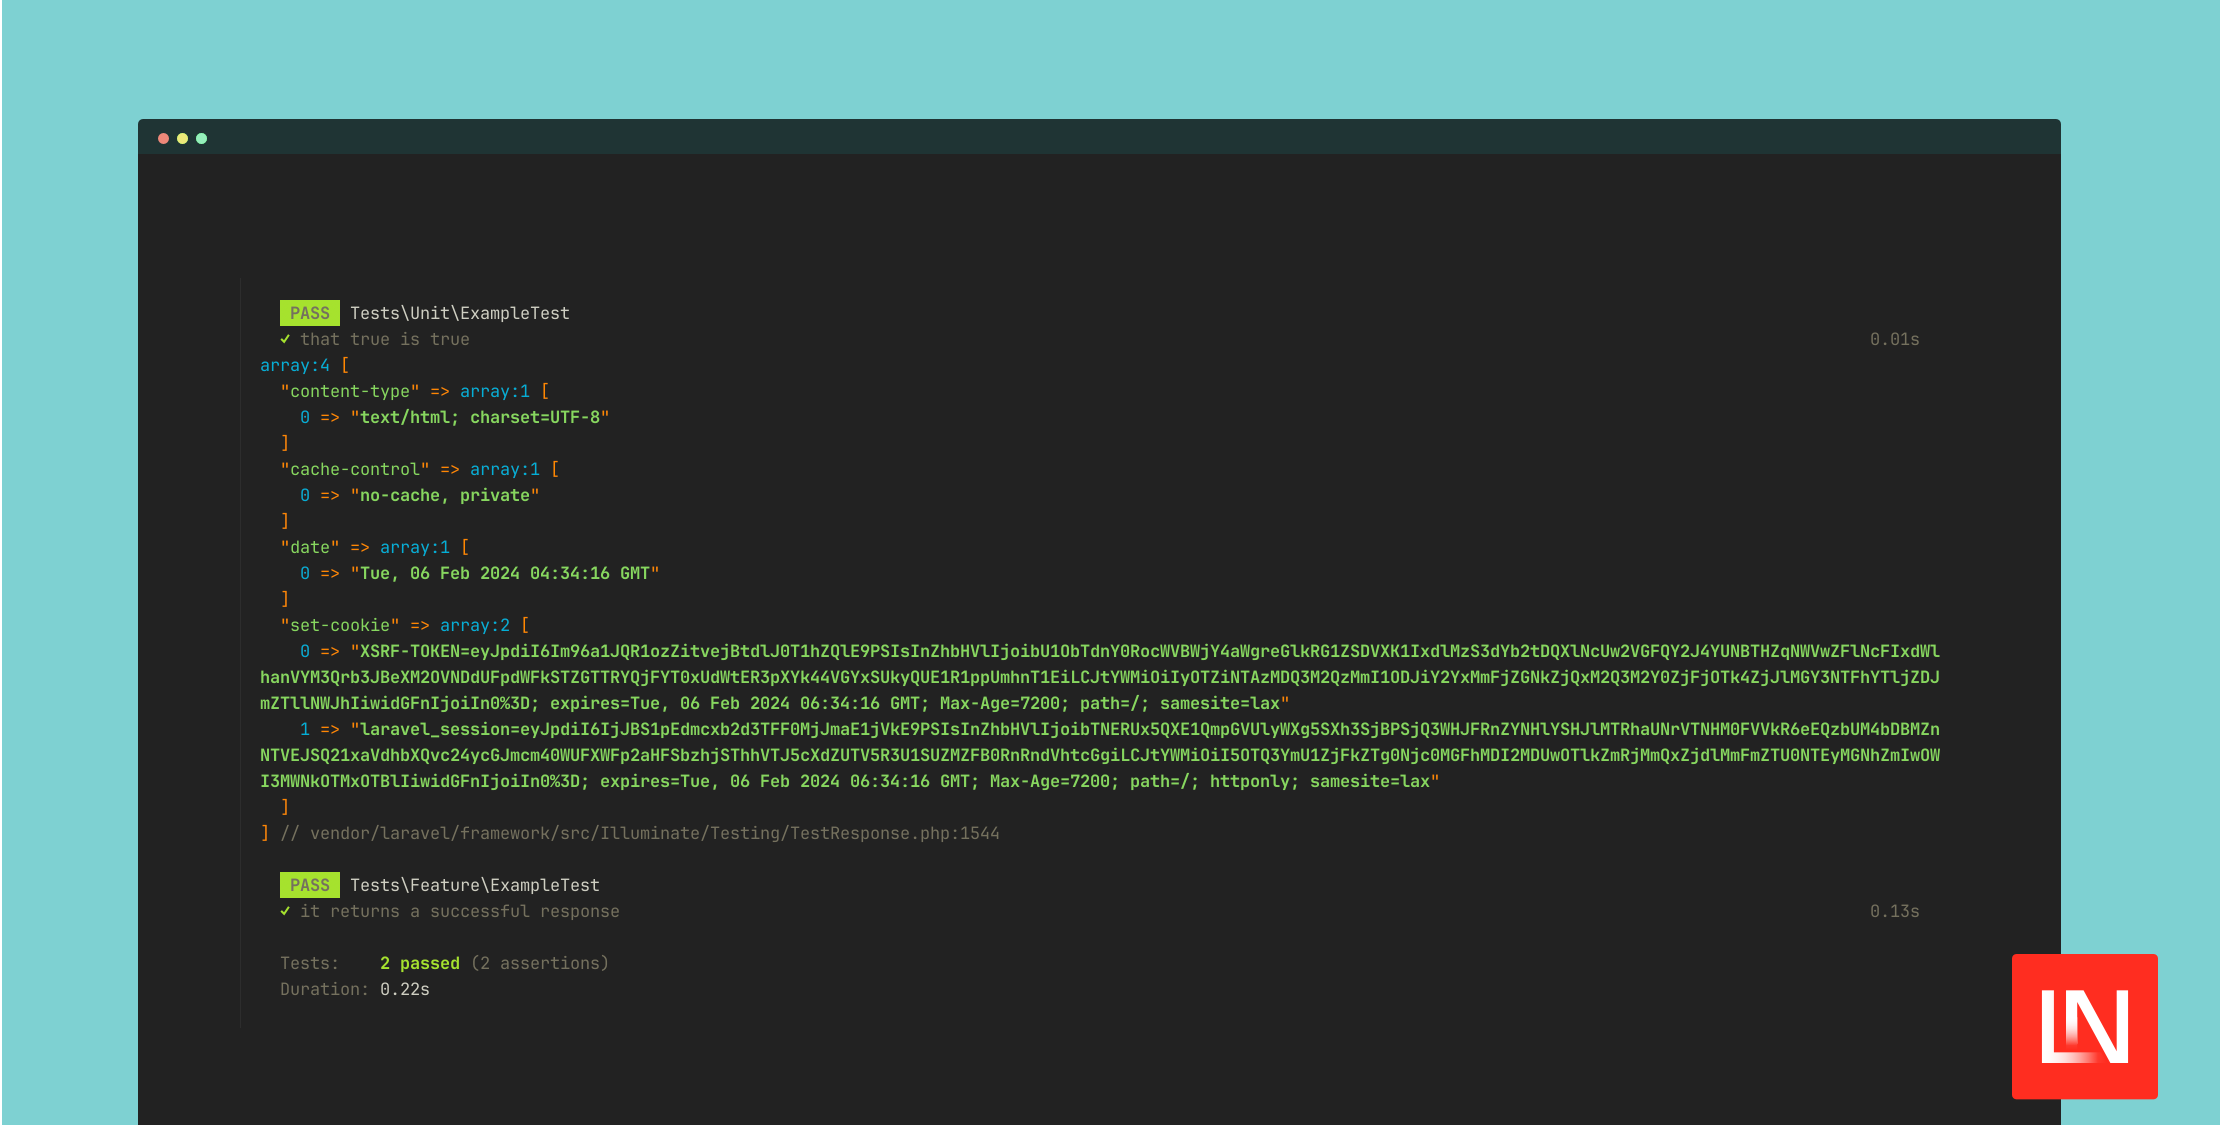Image resolution: width=2220 pixels, height=1125 pixels.
Task: Click the yellow traffic light button
Action: coord(182,139)
